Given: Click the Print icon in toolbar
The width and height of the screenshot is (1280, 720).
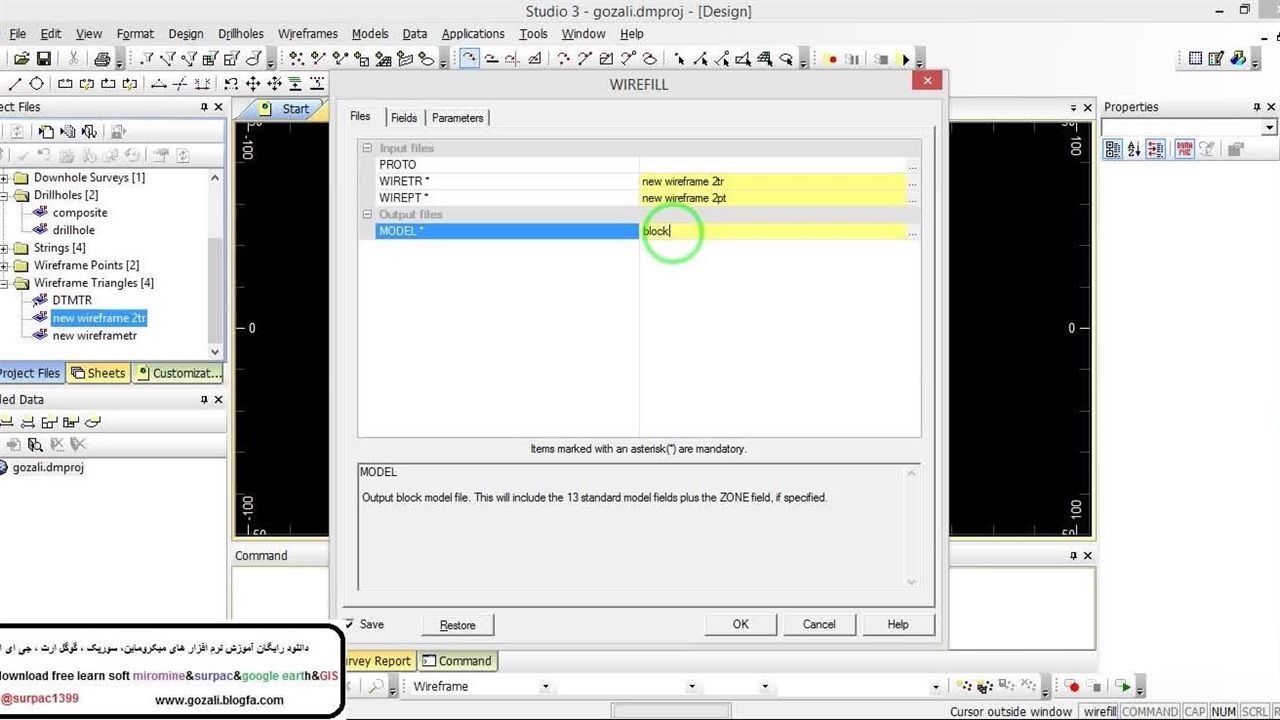Looking at the screenshot, I should tap(101, 60).
